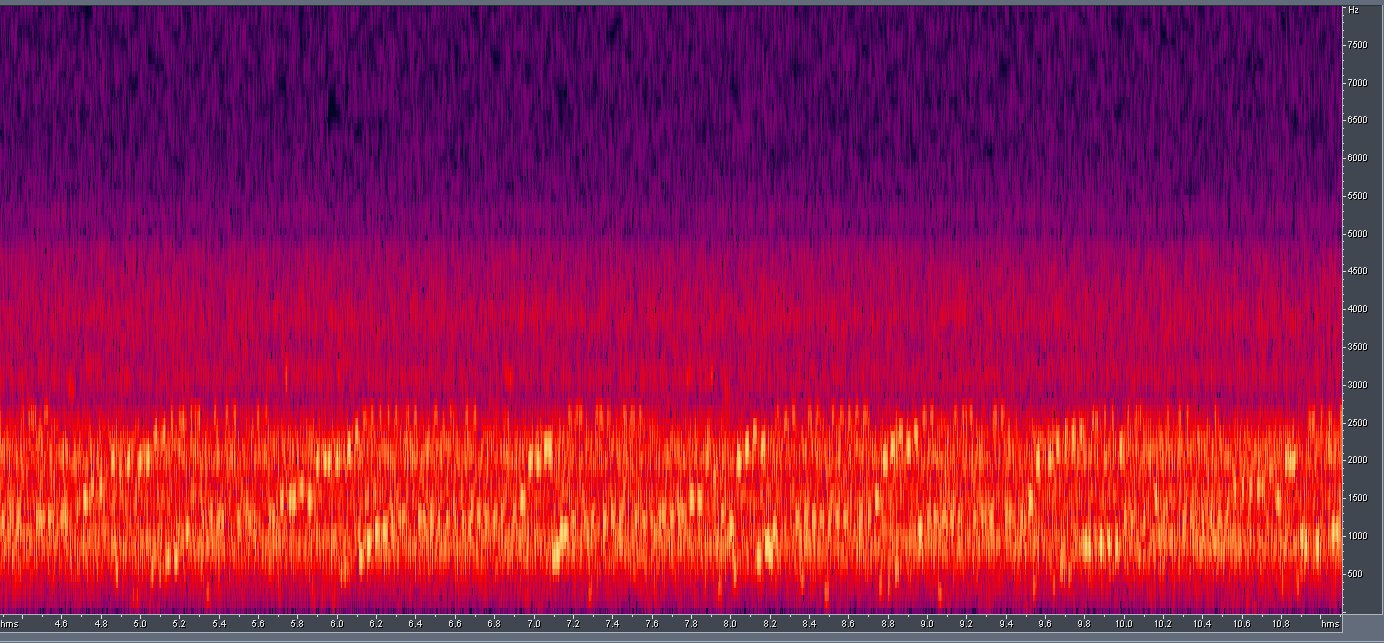
Task: Click 6500 on the frequency ruler
Action: [1356, 120]
